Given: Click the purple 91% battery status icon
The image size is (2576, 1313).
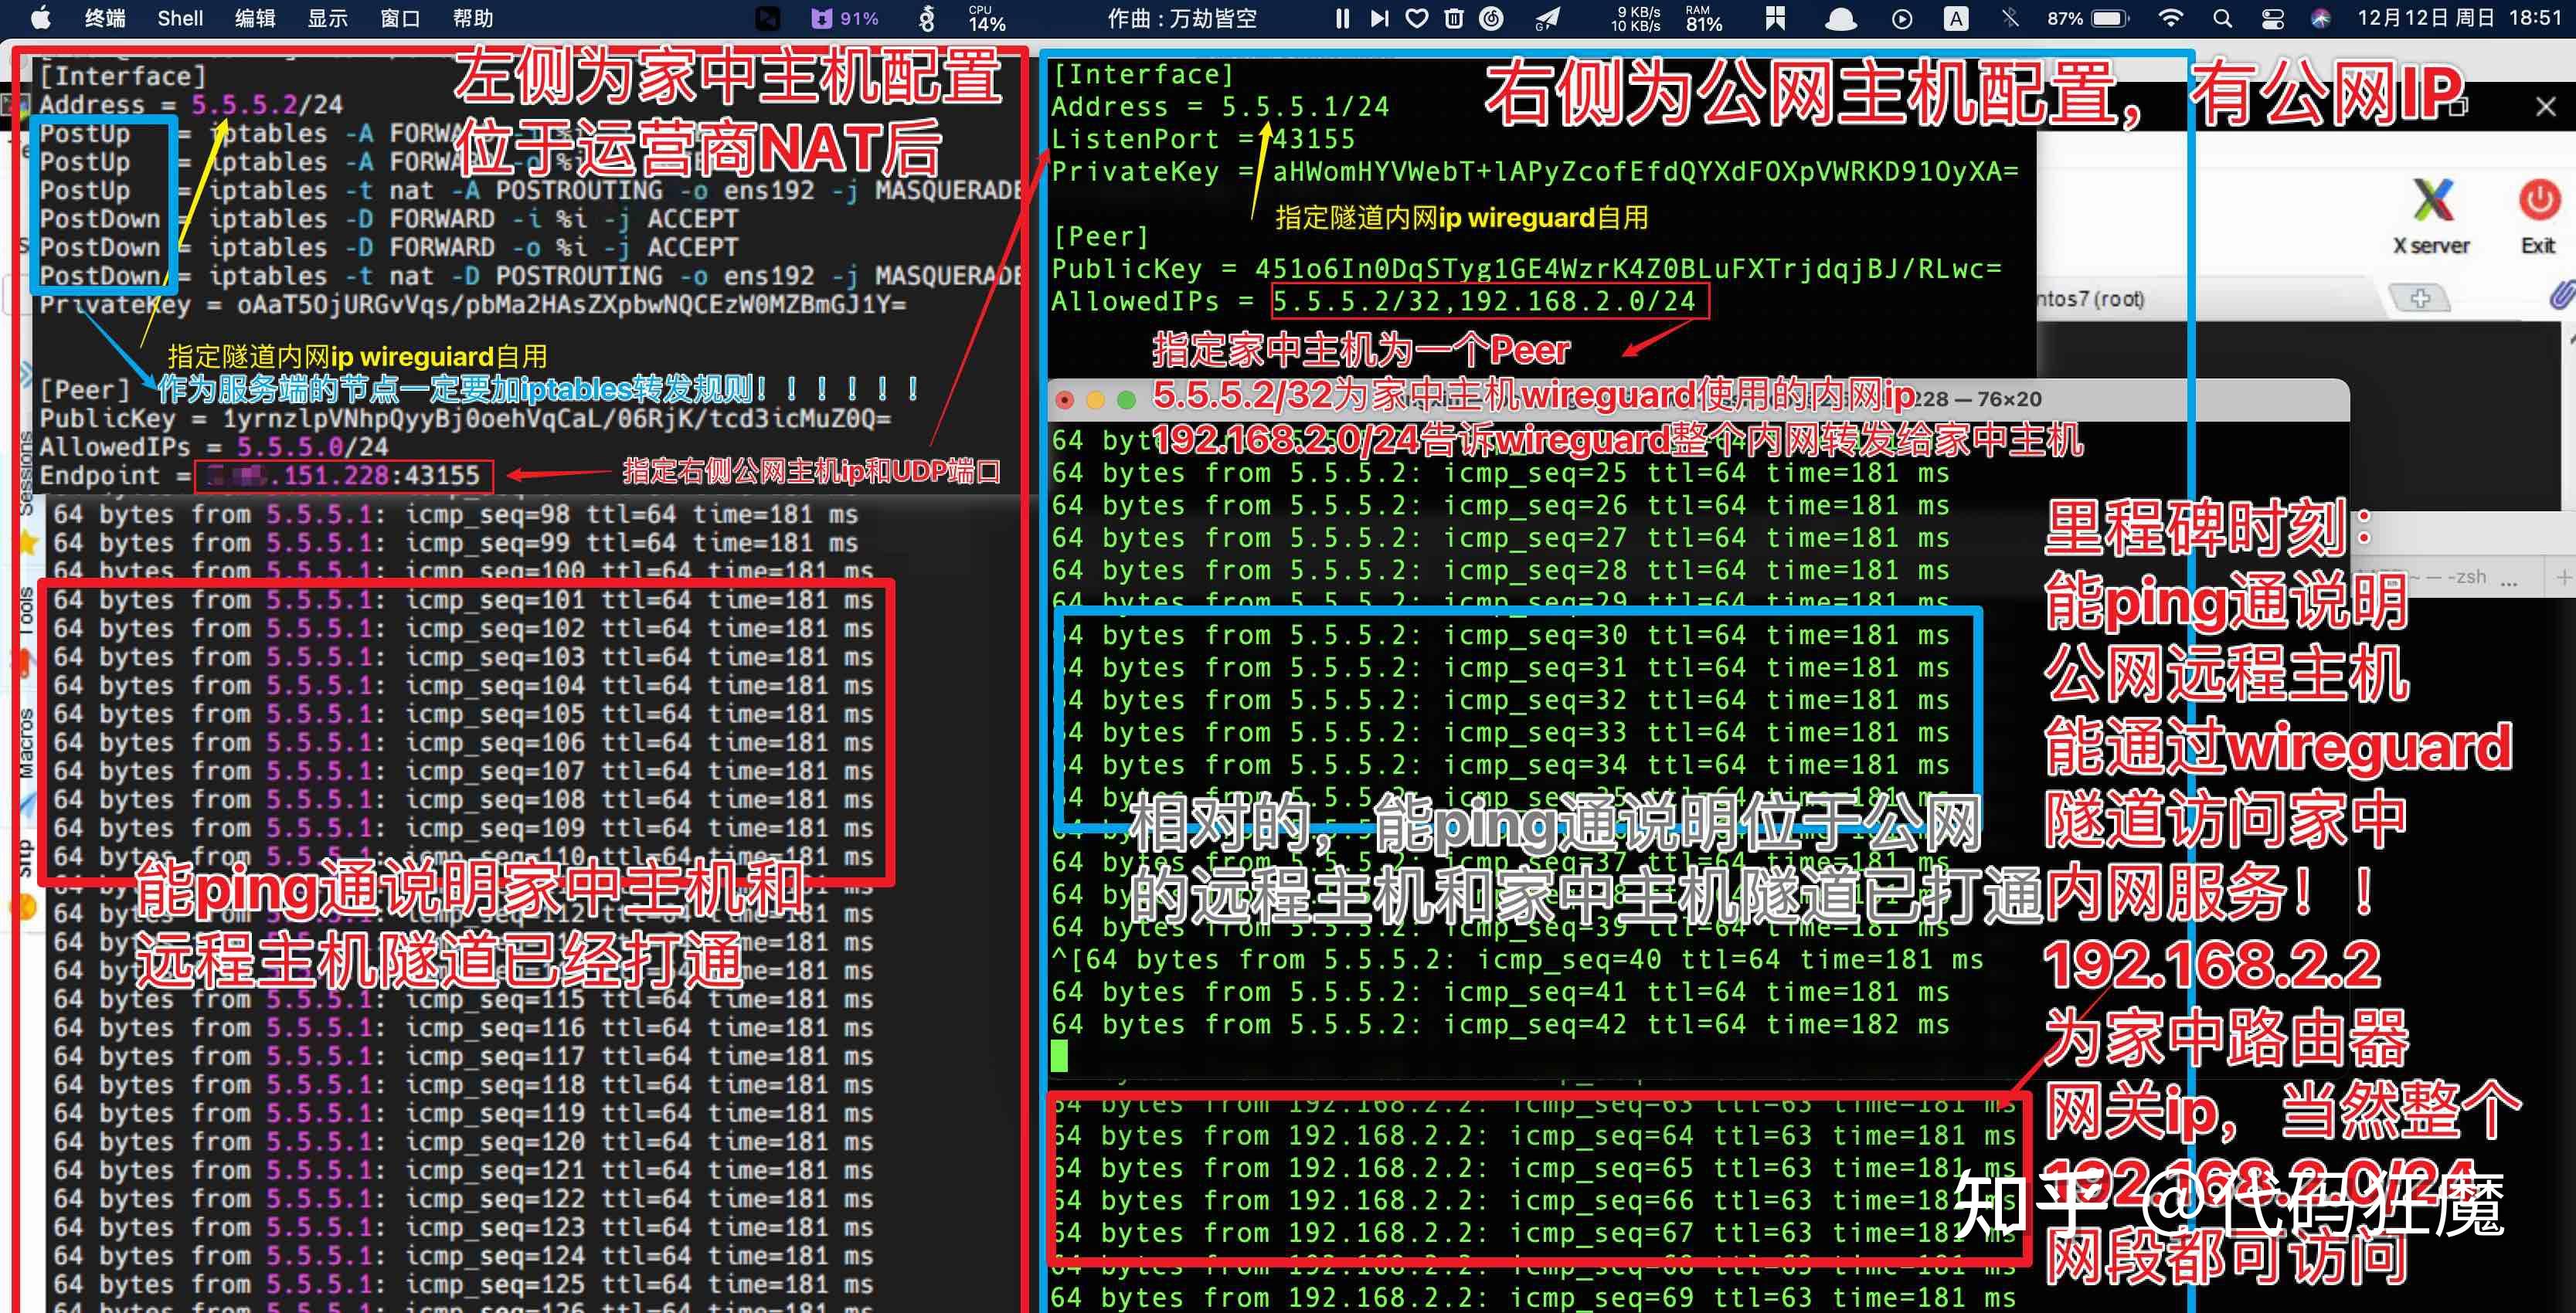Looking at the screenshot, I should pyautogui.click(x=845, y=18).
